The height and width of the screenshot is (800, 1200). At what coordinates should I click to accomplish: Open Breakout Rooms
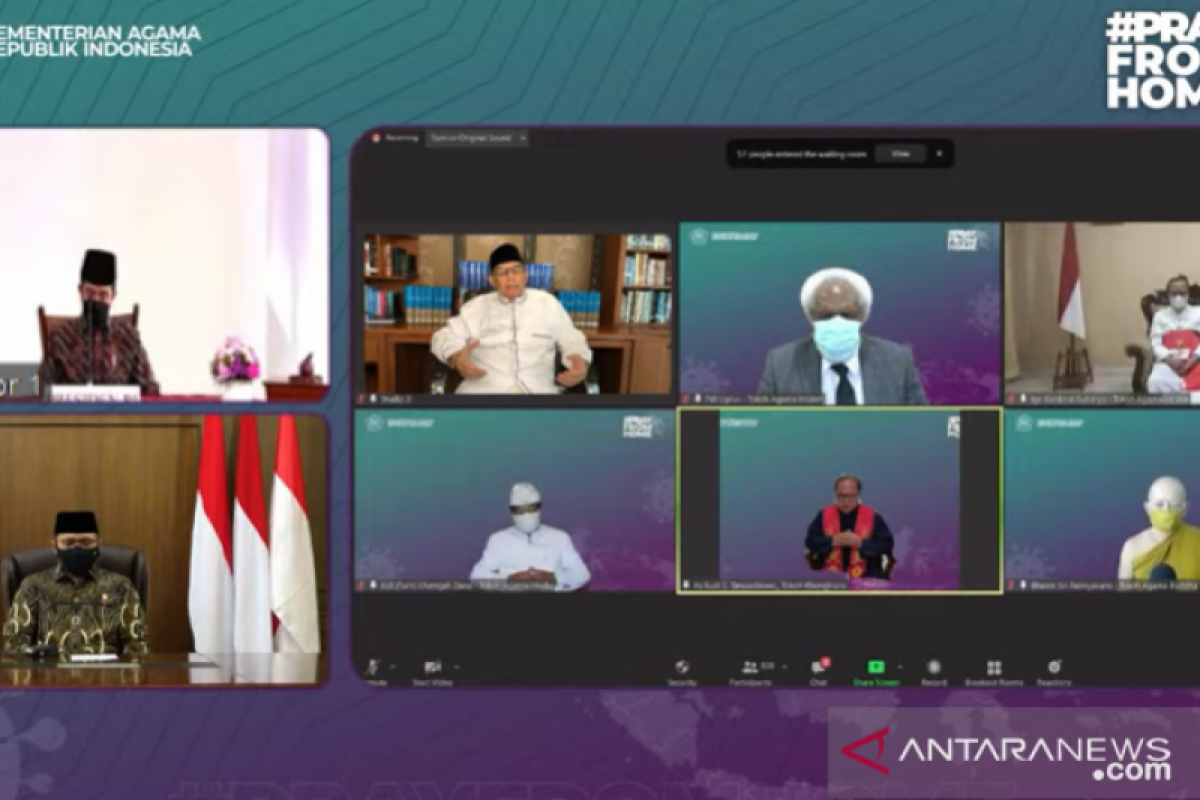click(x=993, y=669)
